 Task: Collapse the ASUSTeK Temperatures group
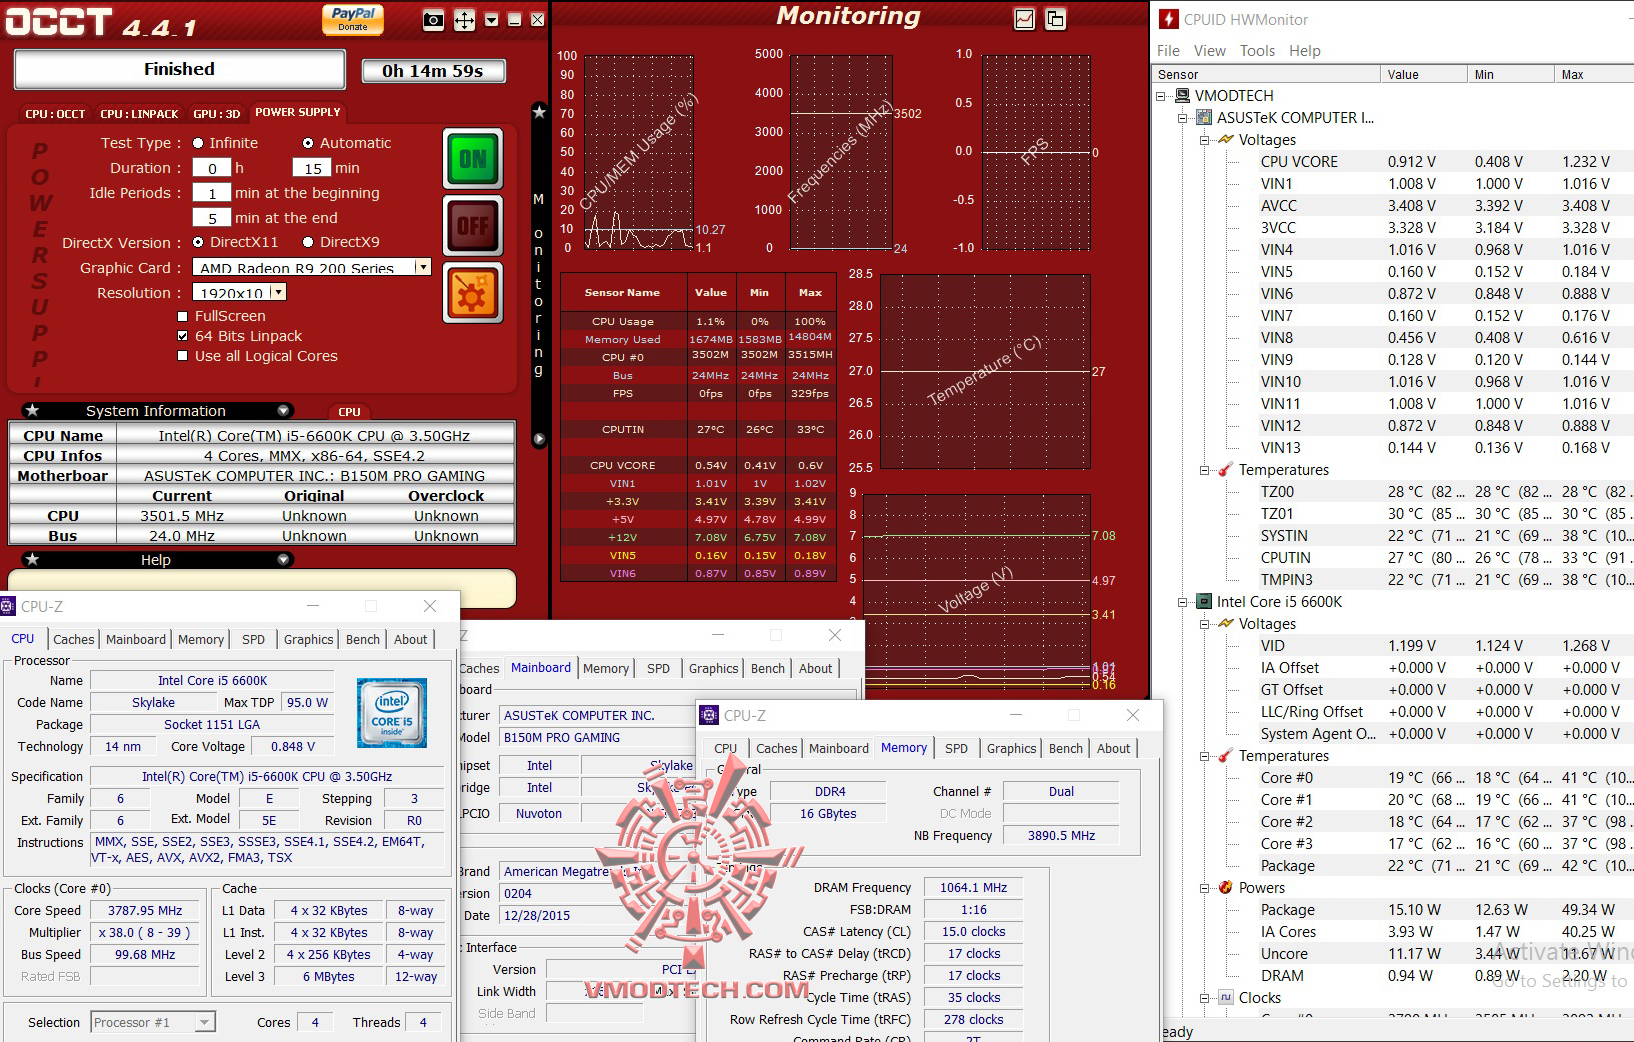[x=1205, y=470]
